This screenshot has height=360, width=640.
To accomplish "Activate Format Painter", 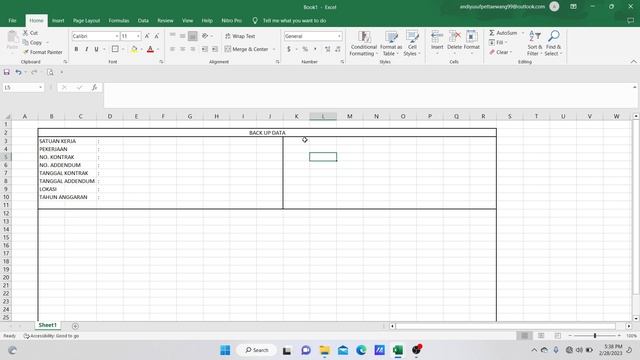I will coord(43,52).
